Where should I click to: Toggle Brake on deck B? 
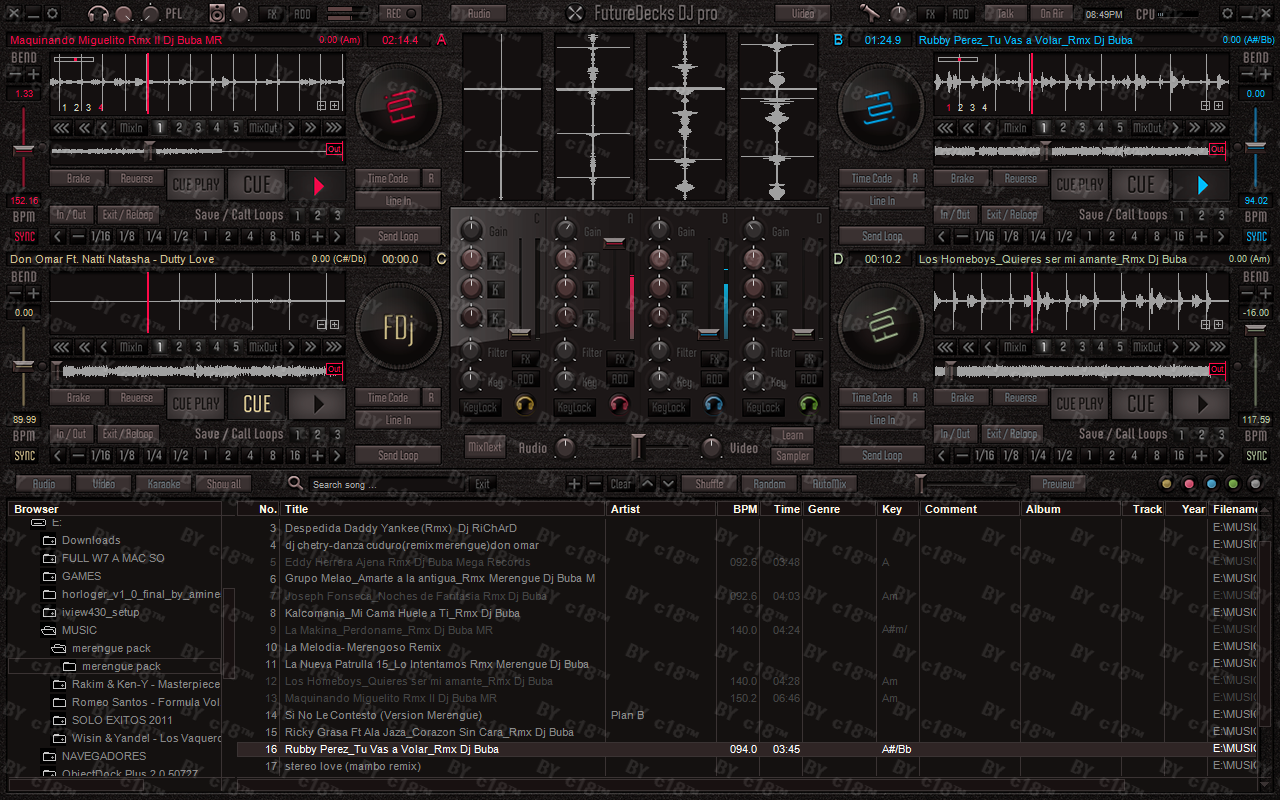pos(962,179)
